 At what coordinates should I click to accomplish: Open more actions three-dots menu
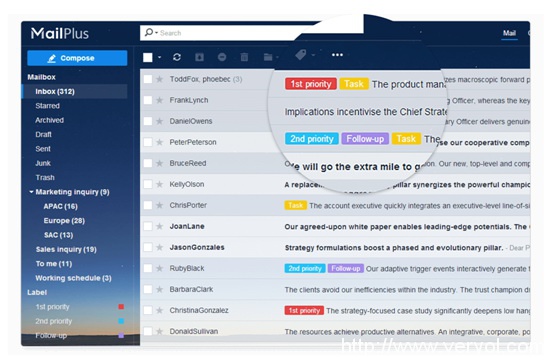[x=337, y=55]
